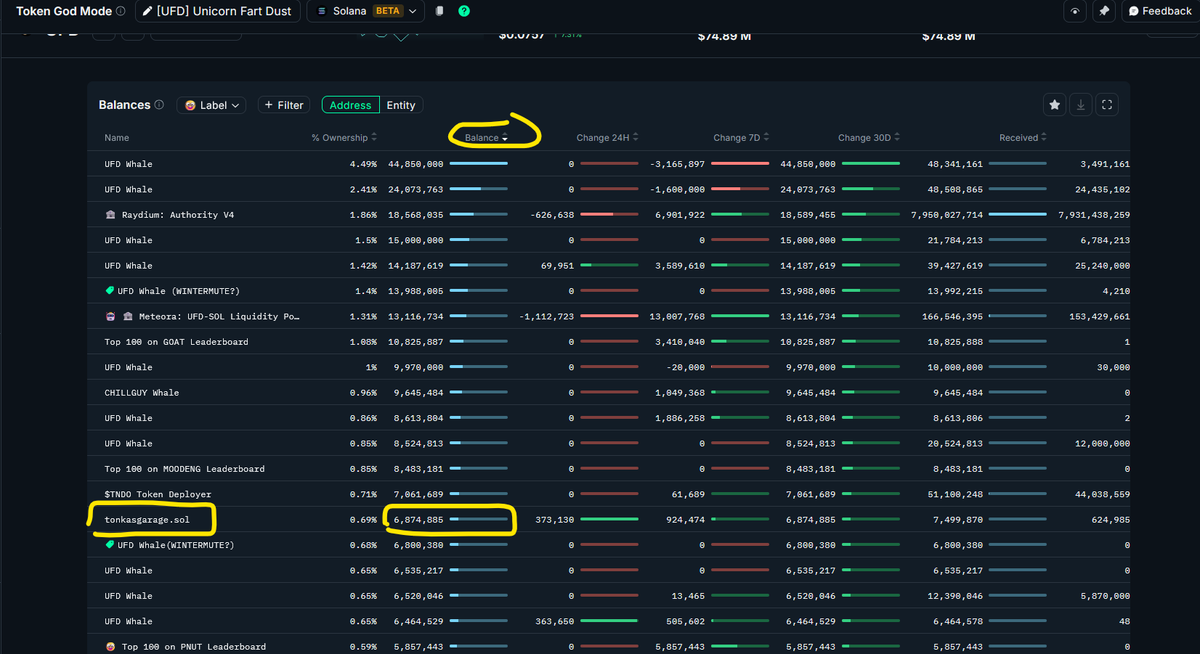1200x654 pixels.
Task: Click the document icon next to the Solana selector
Action: [440, 11]
